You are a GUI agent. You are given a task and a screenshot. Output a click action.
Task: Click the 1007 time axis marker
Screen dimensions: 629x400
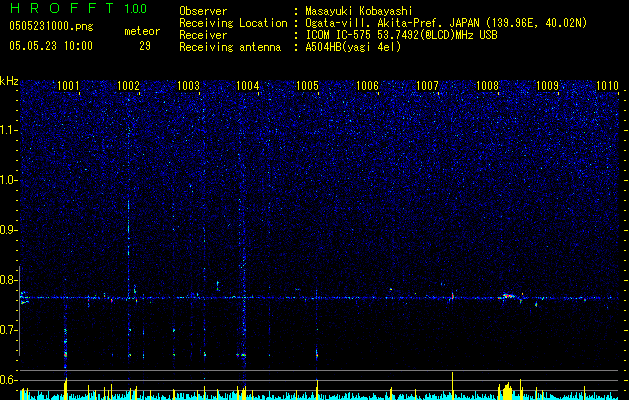tap(427, 85)
